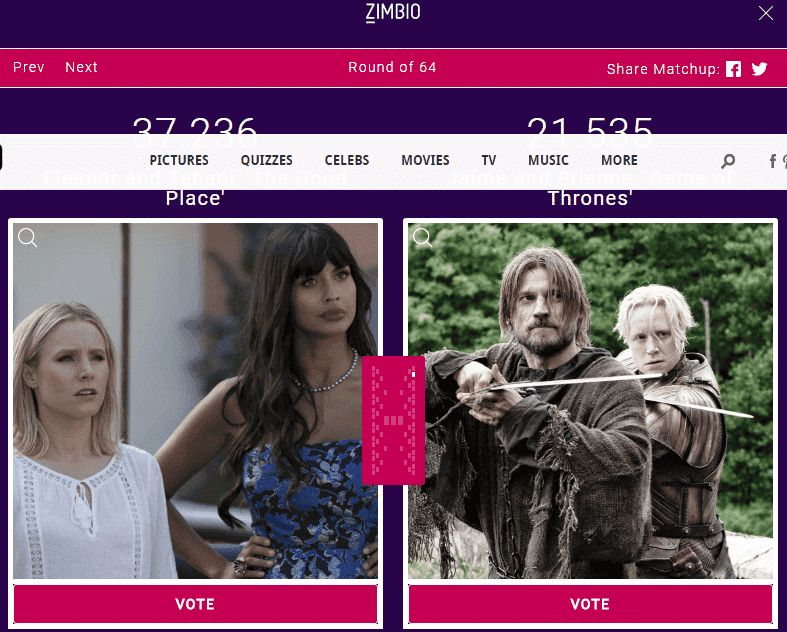
Task: Share matchup on Twitter bird icon
Action: coord(759,69)
